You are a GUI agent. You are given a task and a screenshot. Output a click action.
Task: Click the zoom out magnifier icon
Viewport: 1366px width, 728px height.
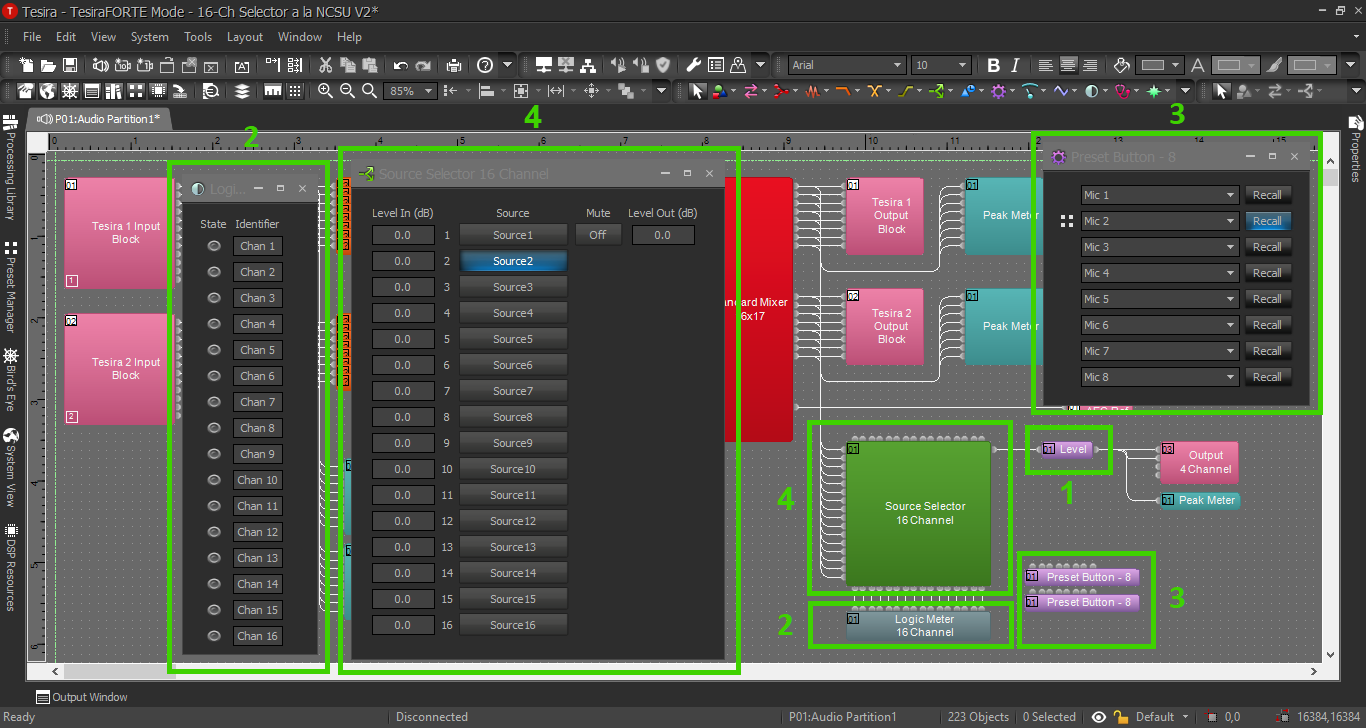tap(347, 91)
